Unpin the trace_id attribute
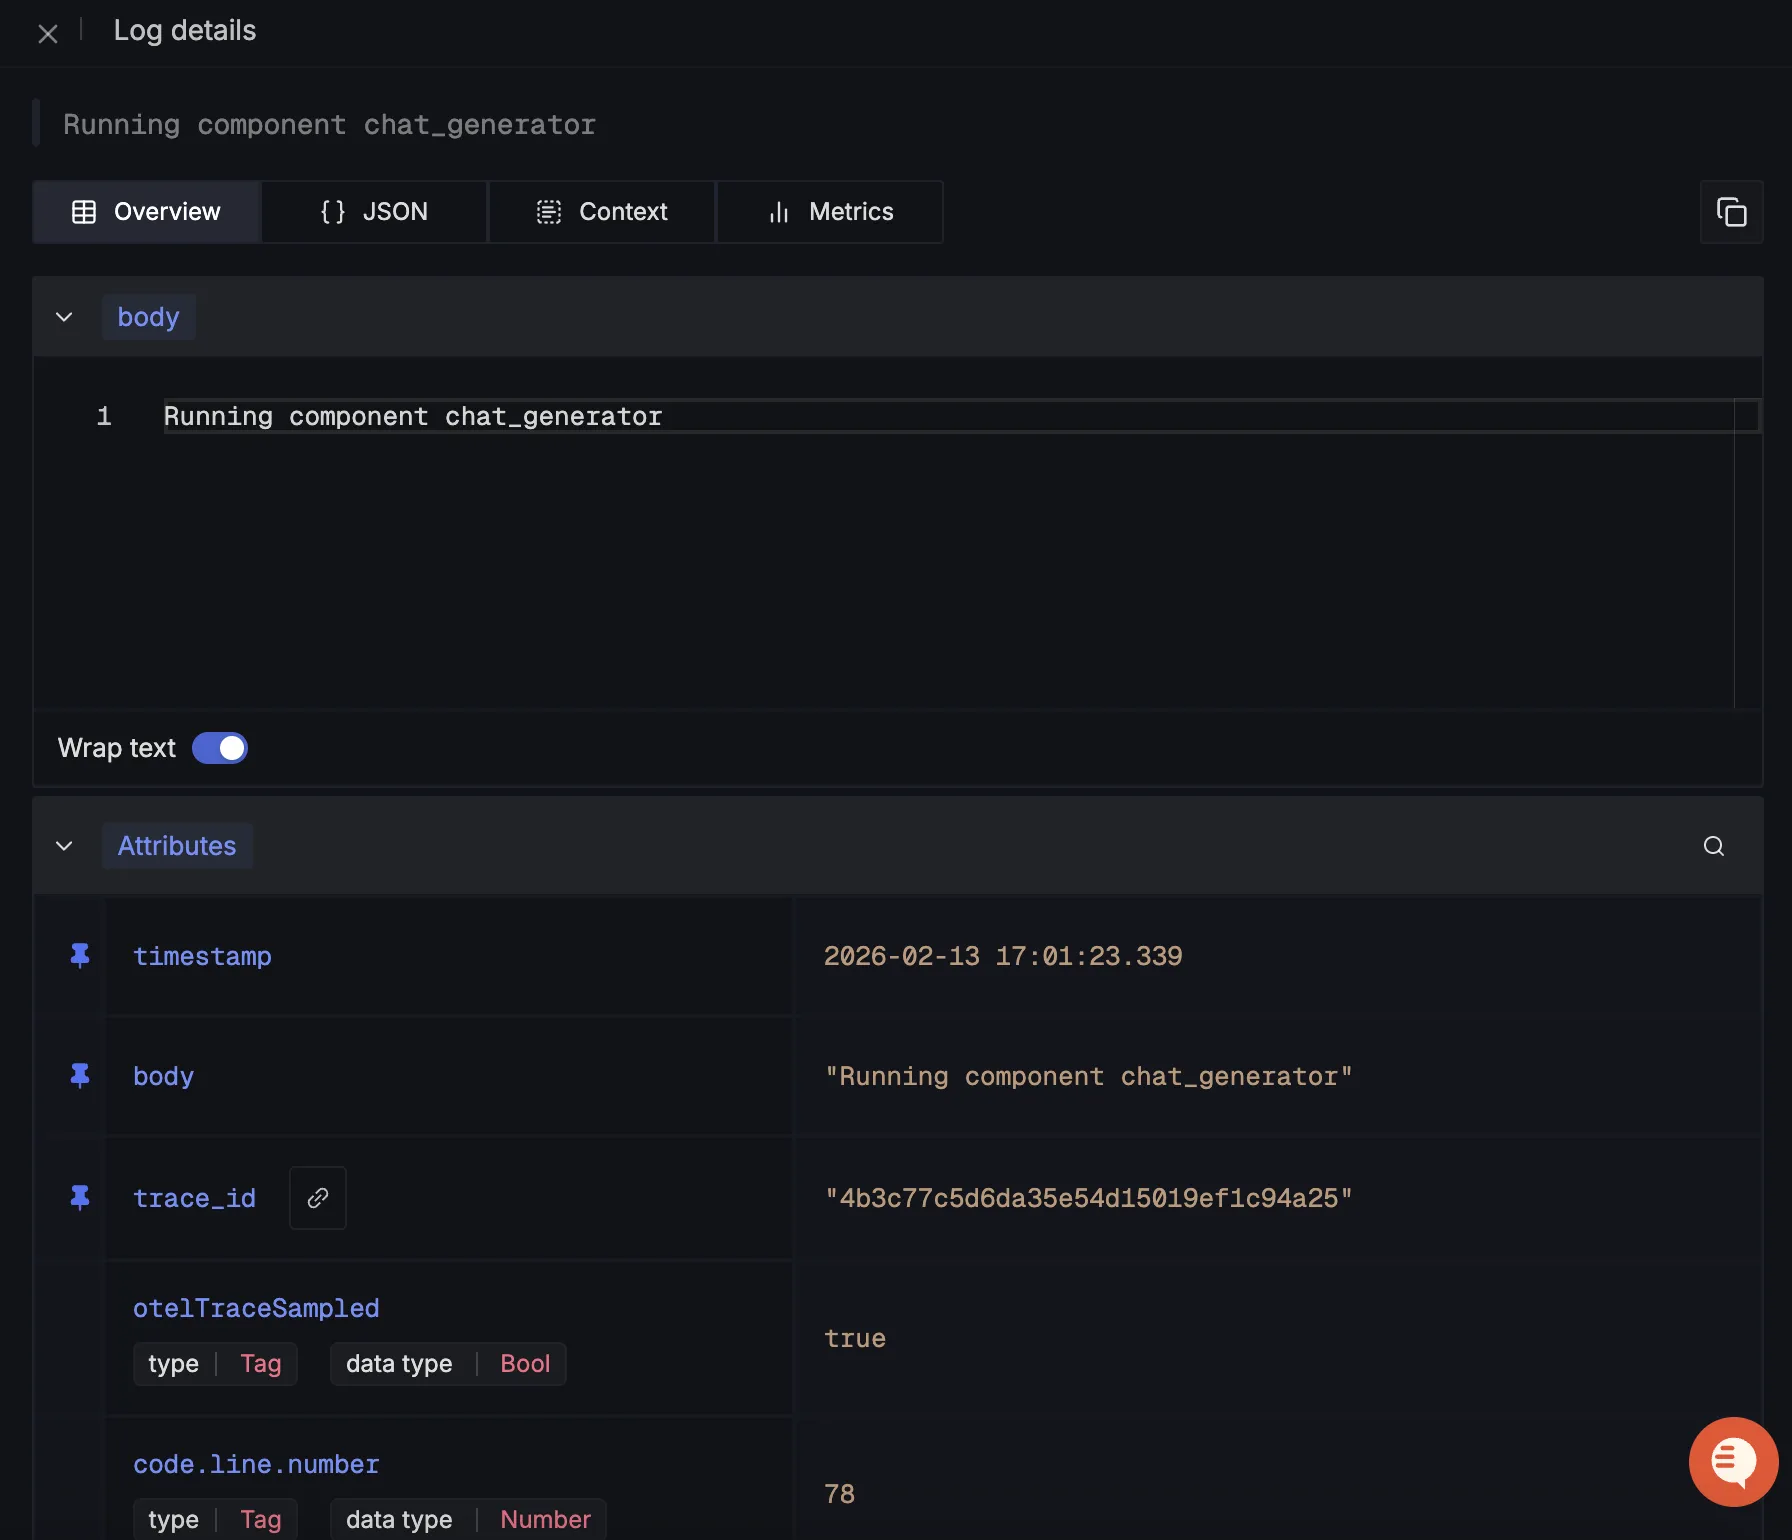Viewport: 1792px width, 1540px height. (x=80, y=1197)
